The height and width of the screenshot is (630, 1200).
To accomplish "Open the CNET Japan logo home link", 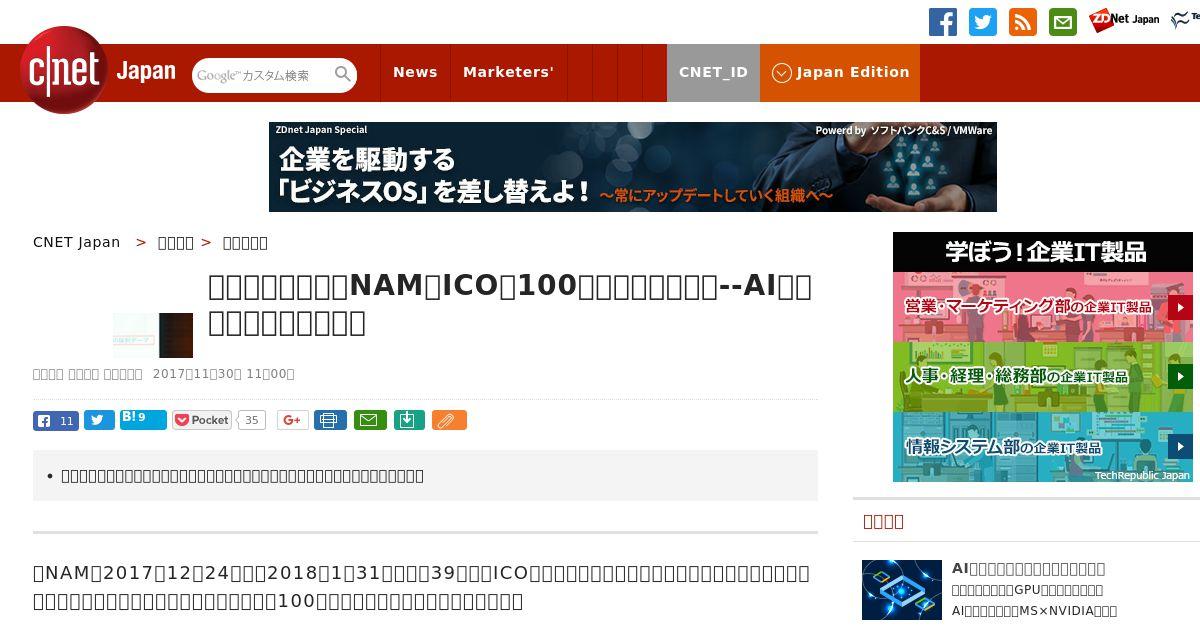I will [x=98, y=71].
